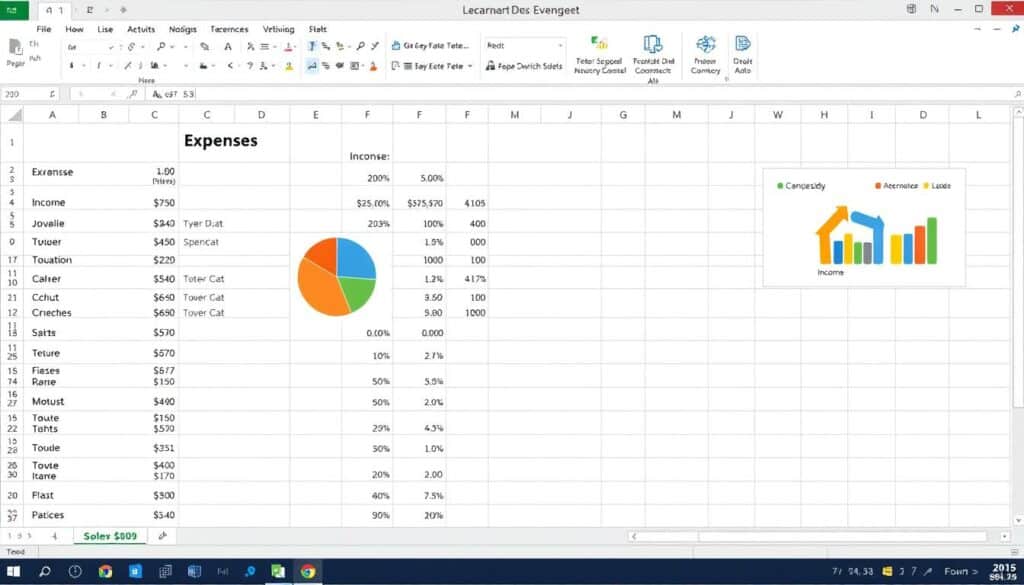Click the highlighted blue chart icon in bottom row
This screenshot has width=1024, height=585.
(312, 66)
